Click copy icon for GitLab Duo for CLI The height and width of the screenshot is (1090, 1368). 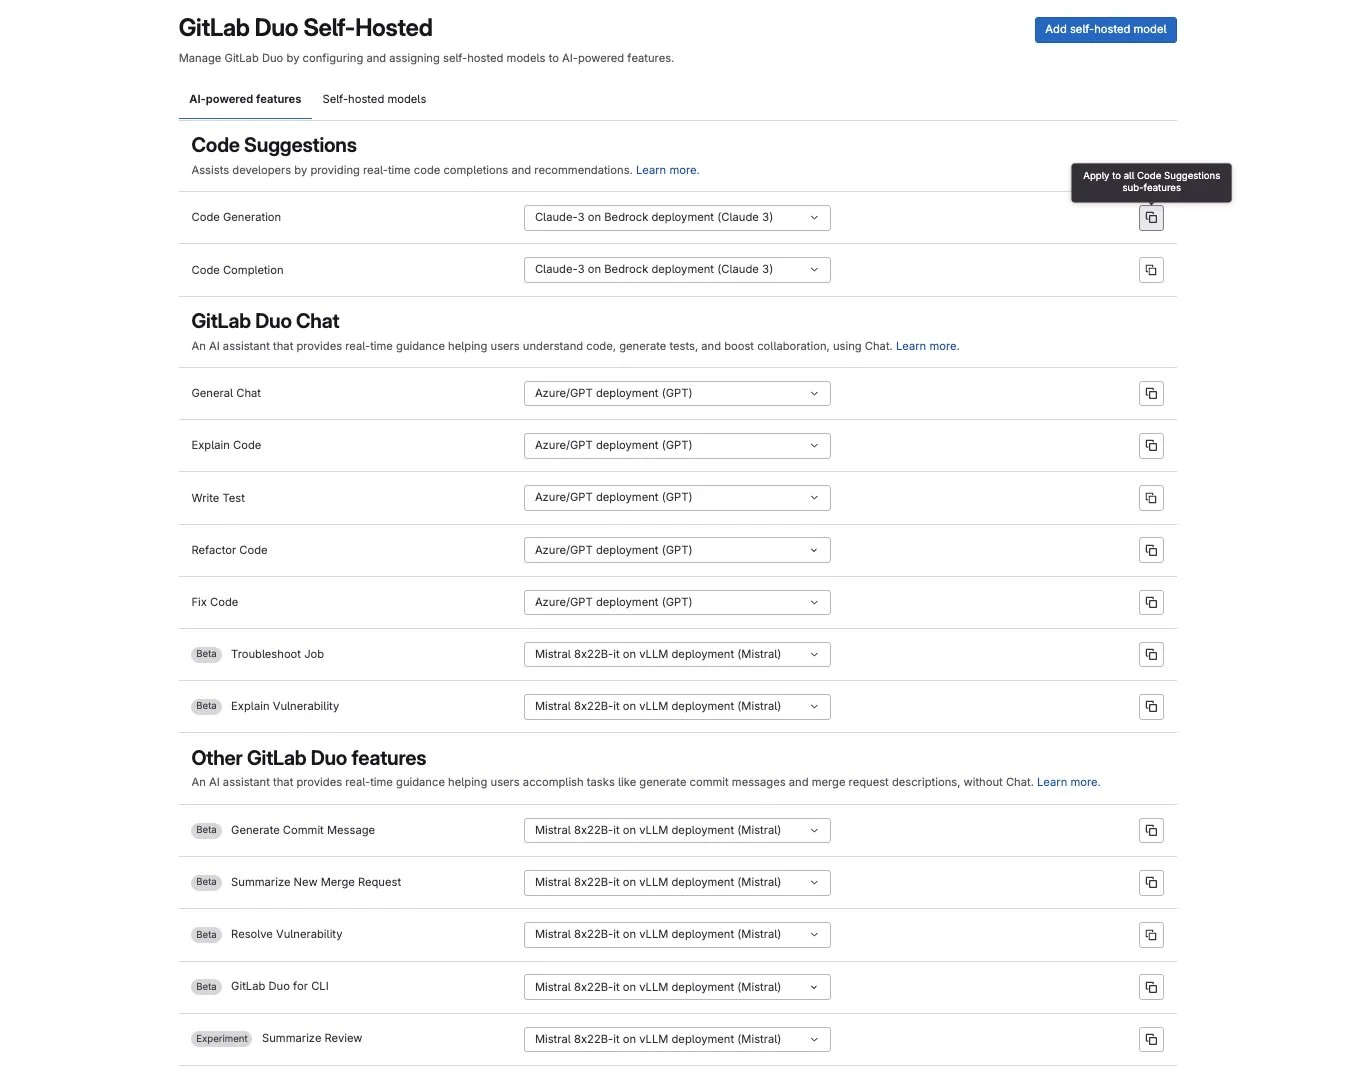[1151, 986]
